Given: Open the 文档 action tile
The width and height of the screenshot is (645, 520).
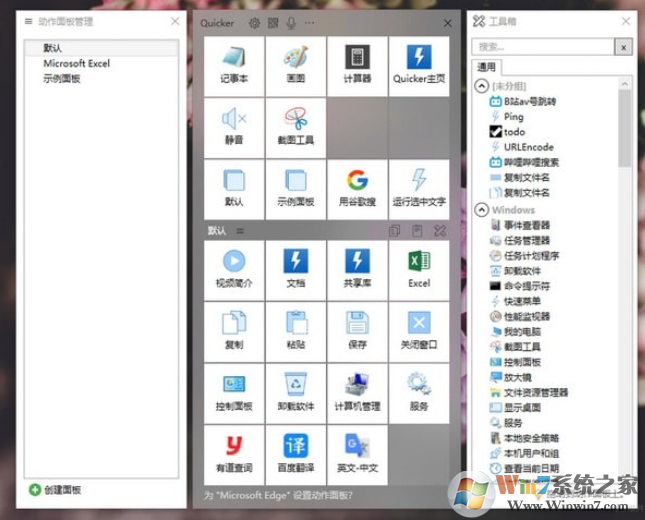Looking at the screenshot, I should 296,271.
